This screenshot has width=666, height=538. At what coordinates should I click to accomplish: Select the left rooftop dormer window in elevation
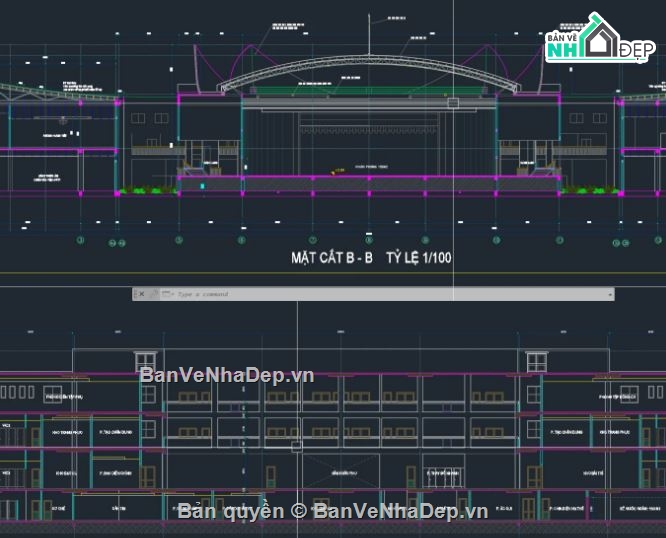[x=145, y=362]
